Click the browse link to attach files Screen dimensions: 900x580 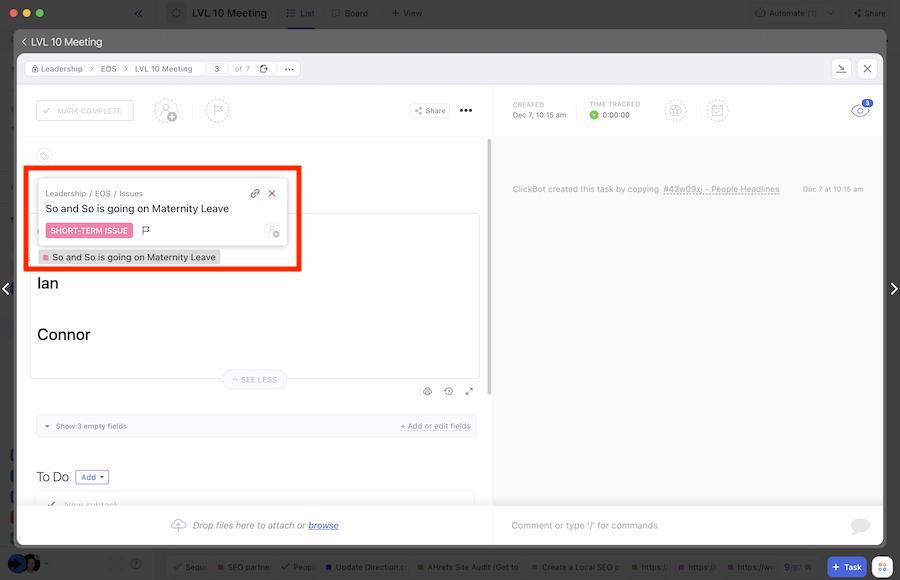(x=323, y=526)
